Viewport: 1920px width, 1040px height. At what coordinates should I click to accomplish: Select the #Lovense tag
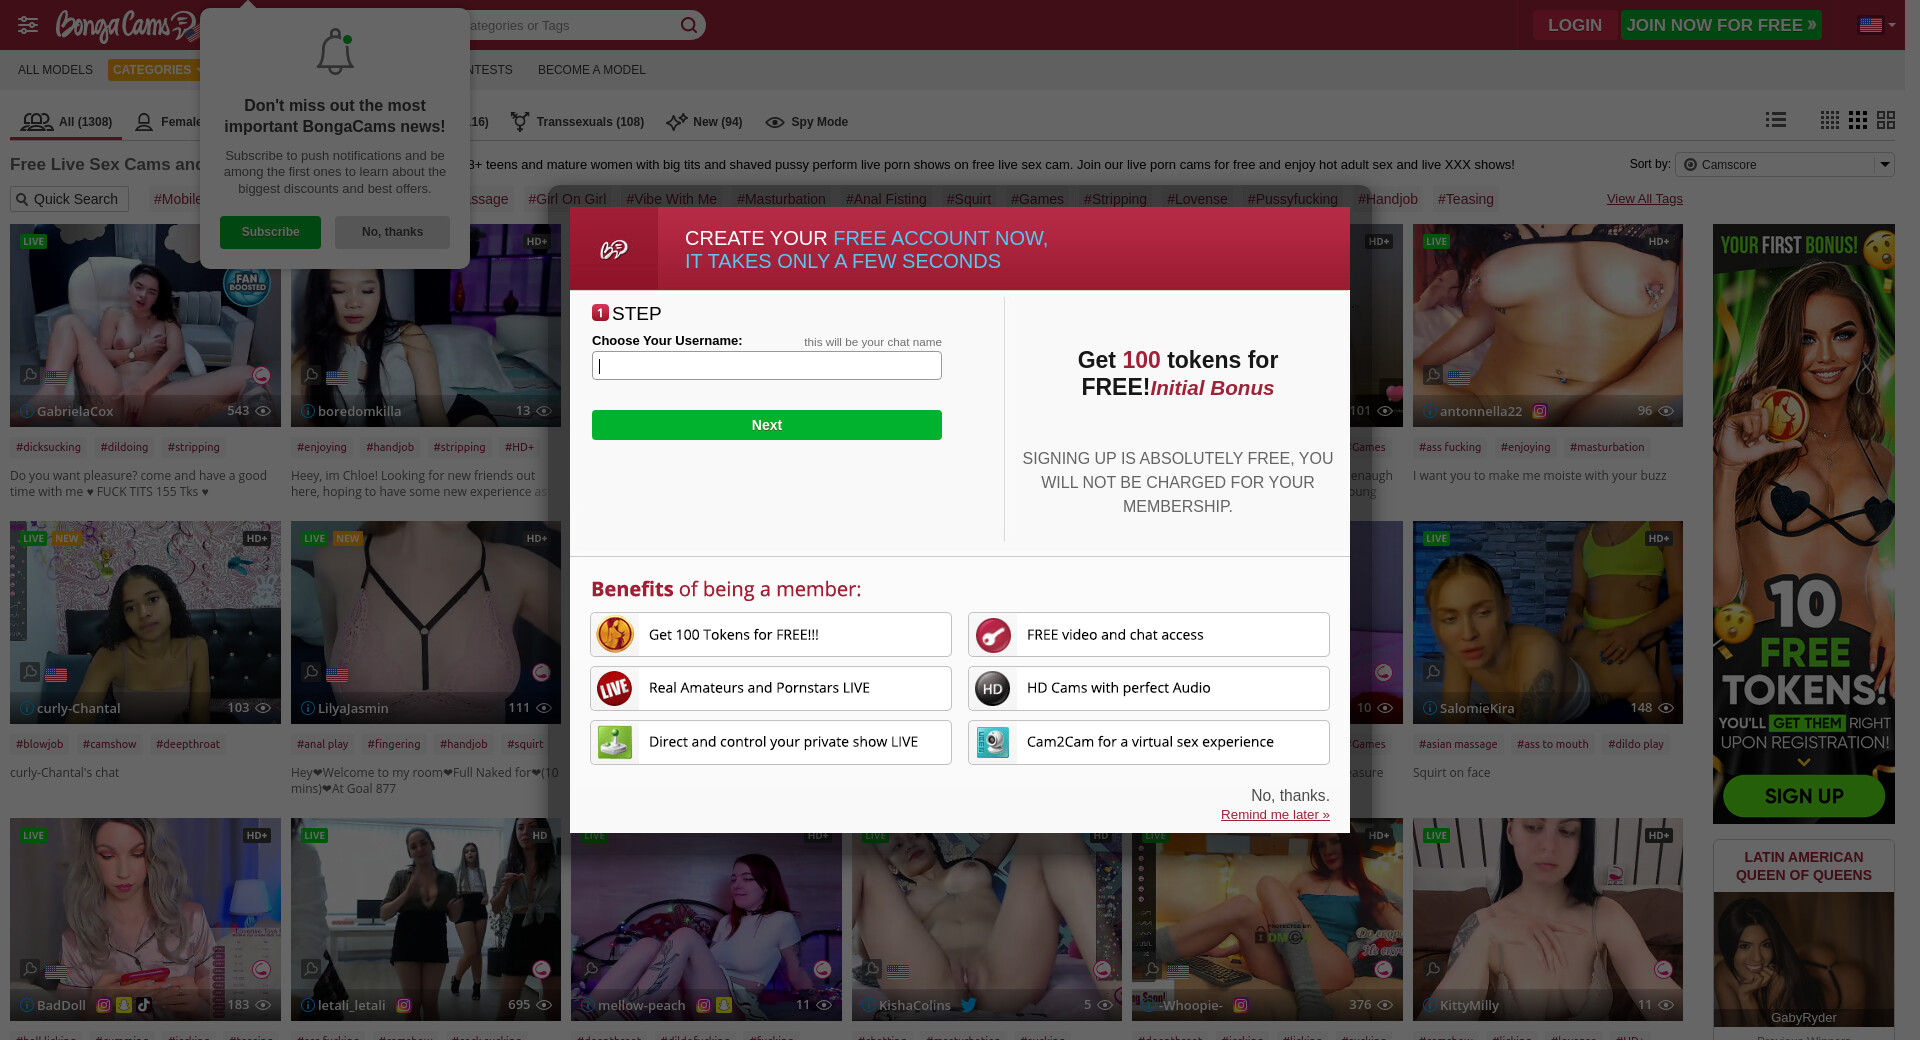pyautogui.click(x=1197, y=199)
